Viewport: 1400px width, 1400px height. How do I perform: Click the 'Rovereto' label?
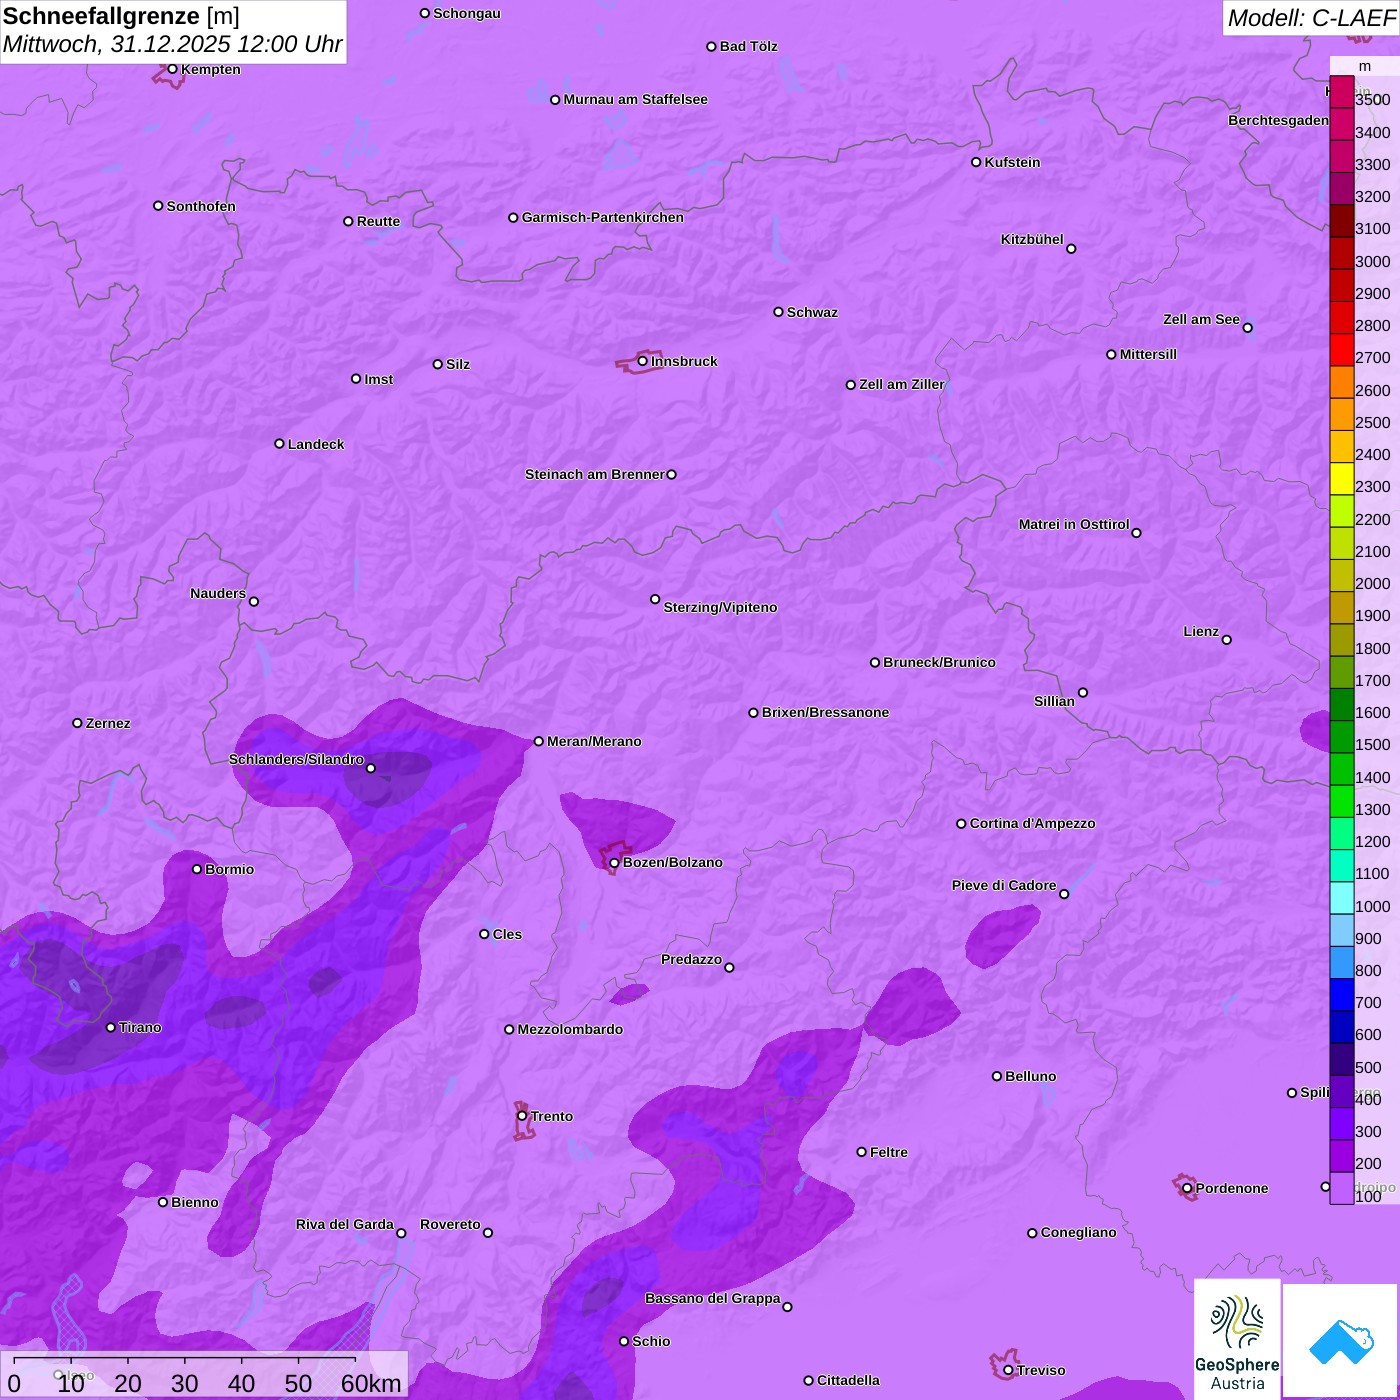tap(450, 1224)
